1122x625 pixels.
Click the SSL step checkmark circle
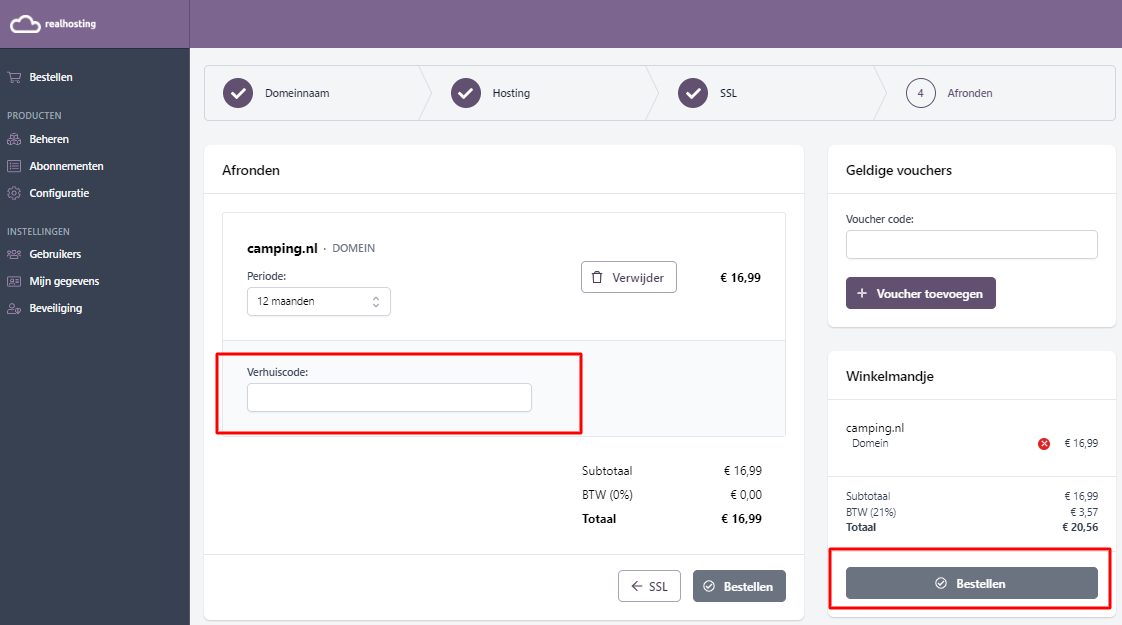(x=693, y=93)
